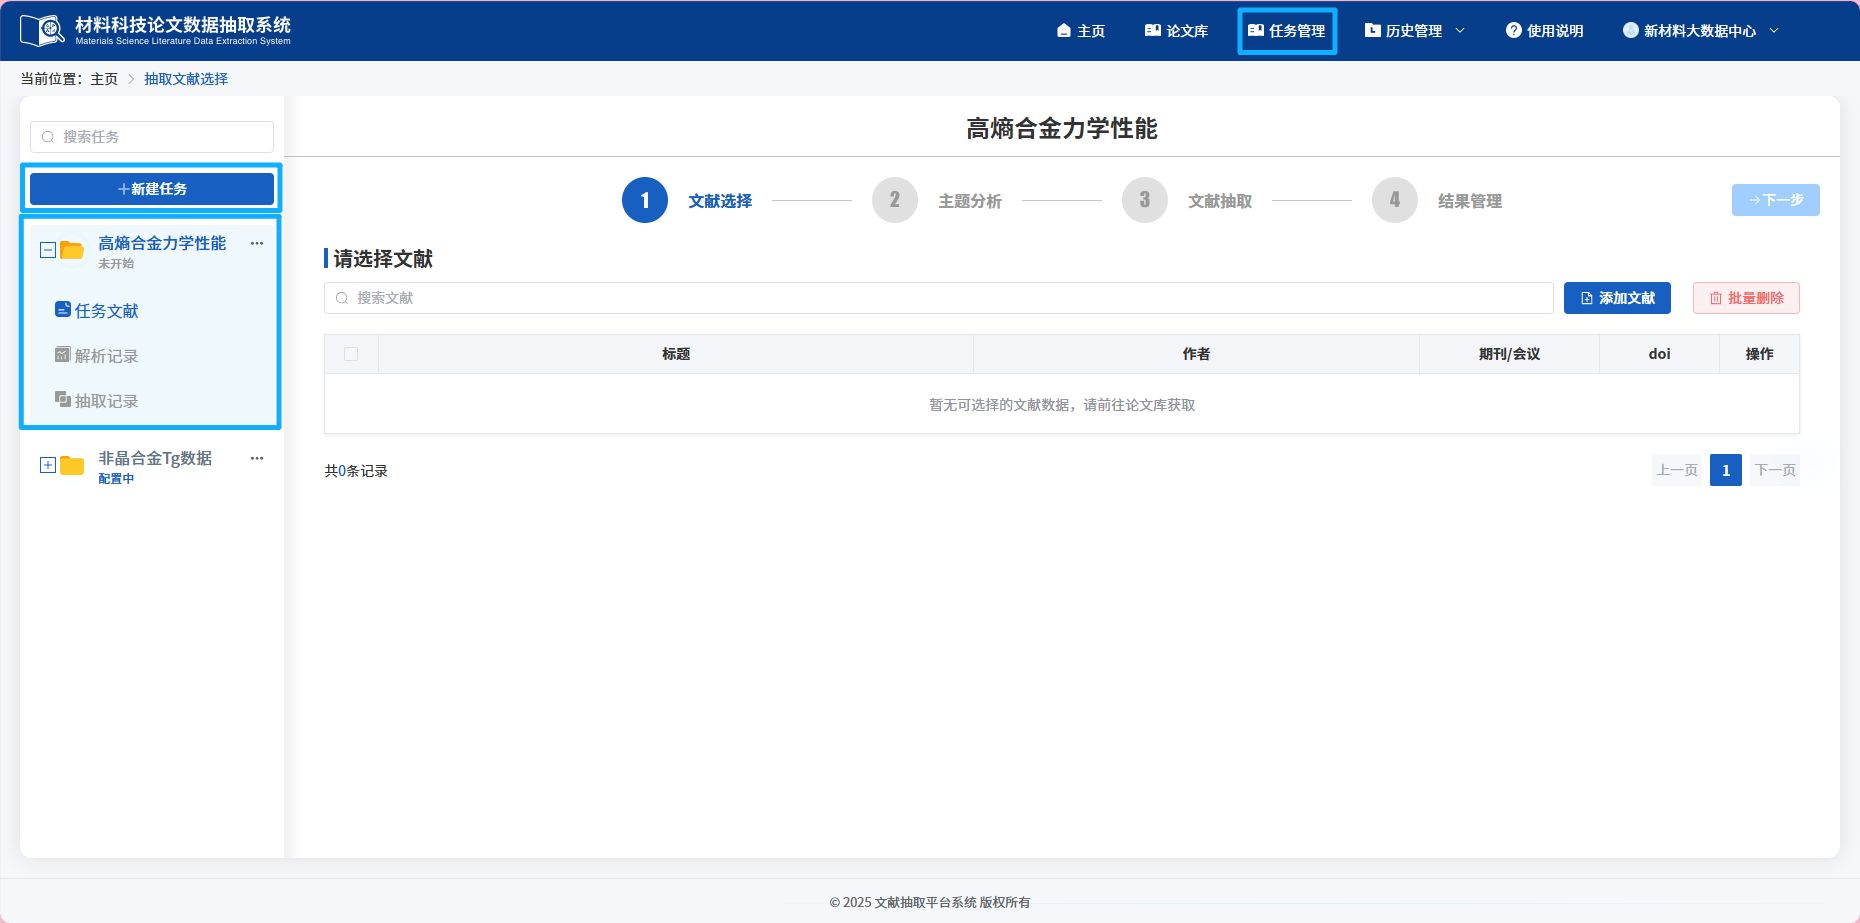Click the folder icon of 高熵合金力学性能

tap(70, 251)
